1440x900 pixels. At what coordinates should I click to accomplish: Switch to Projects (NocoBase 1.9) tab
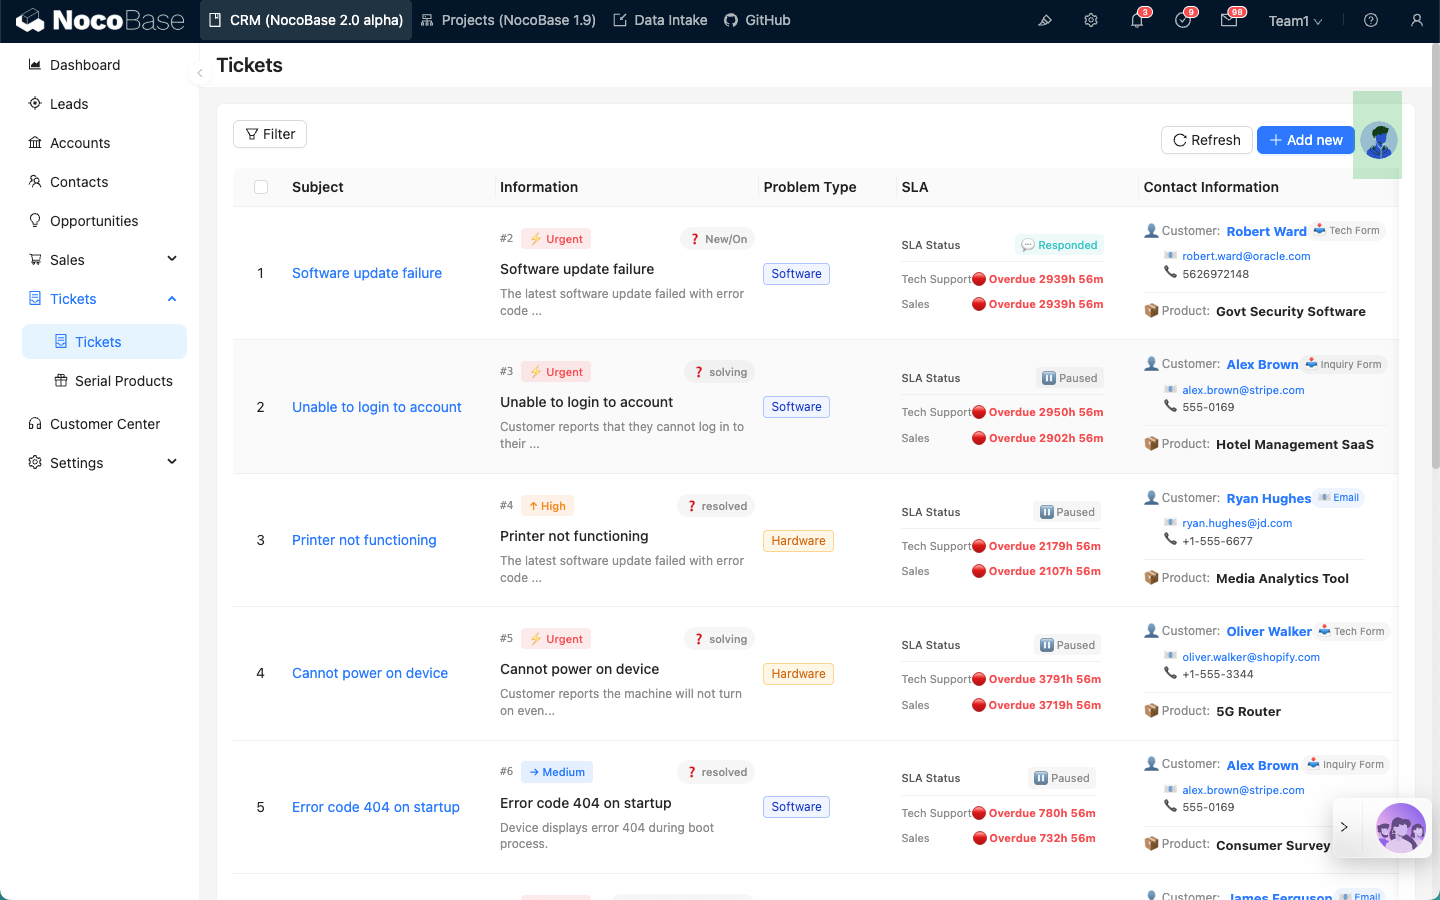tap(508, 20)
